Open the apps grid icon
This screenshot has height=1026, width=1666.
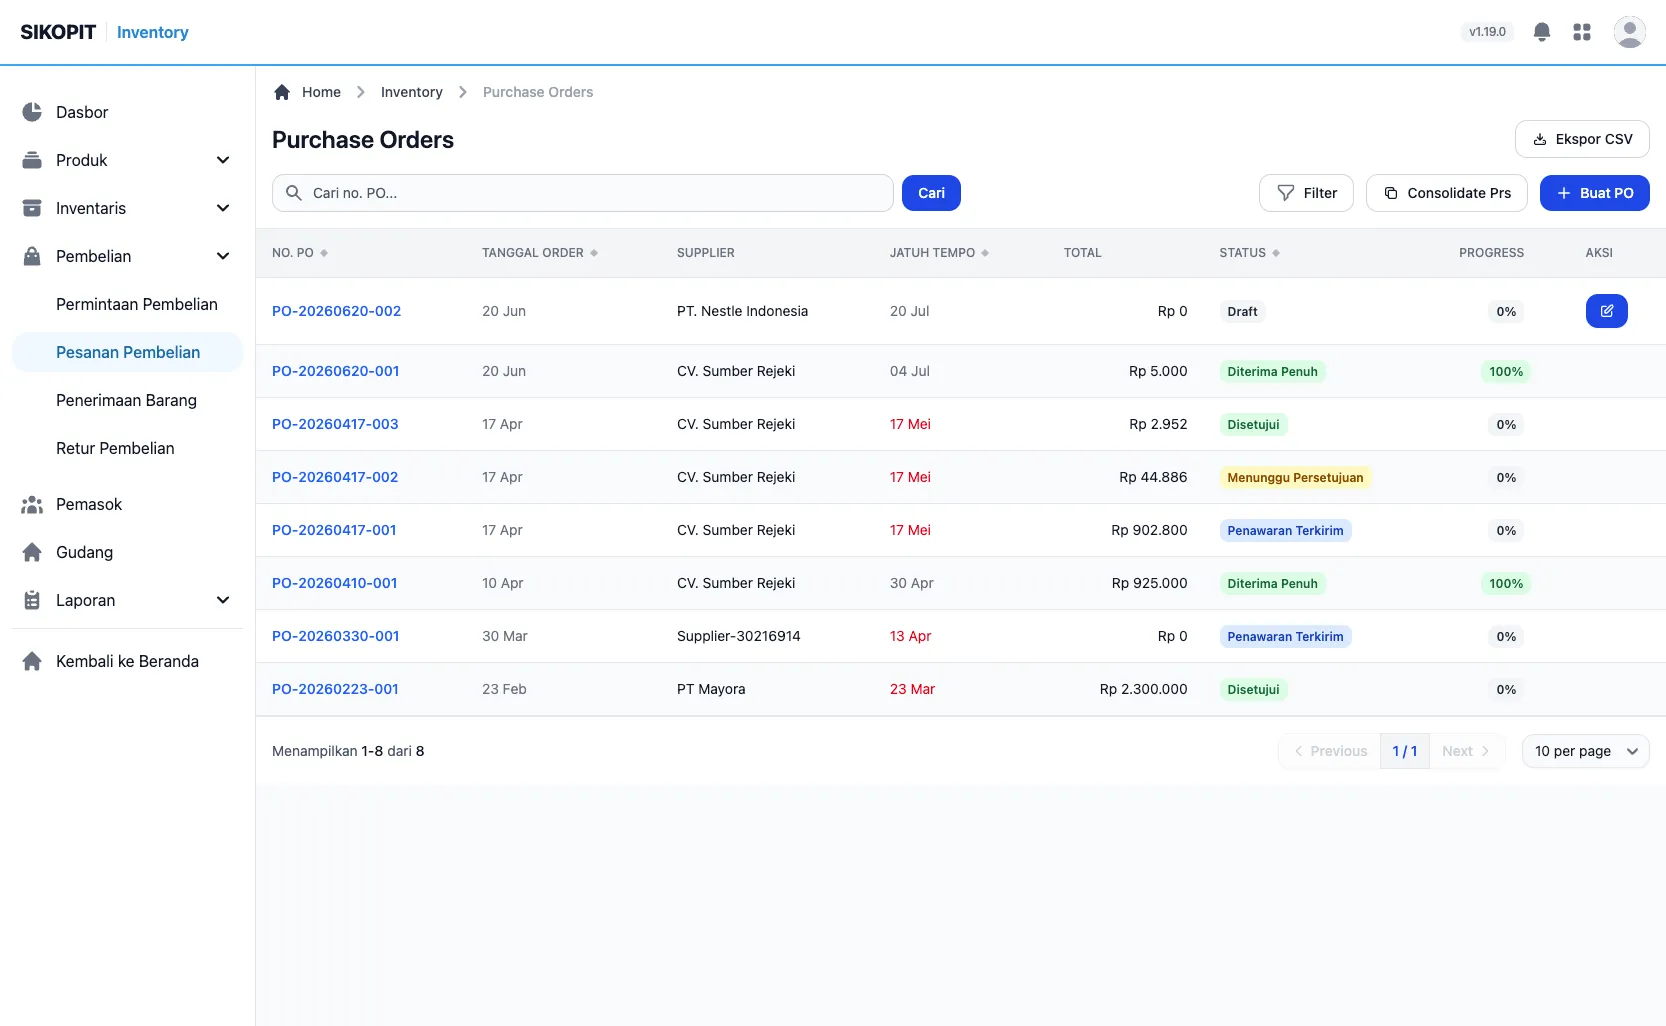(1582, 32)
